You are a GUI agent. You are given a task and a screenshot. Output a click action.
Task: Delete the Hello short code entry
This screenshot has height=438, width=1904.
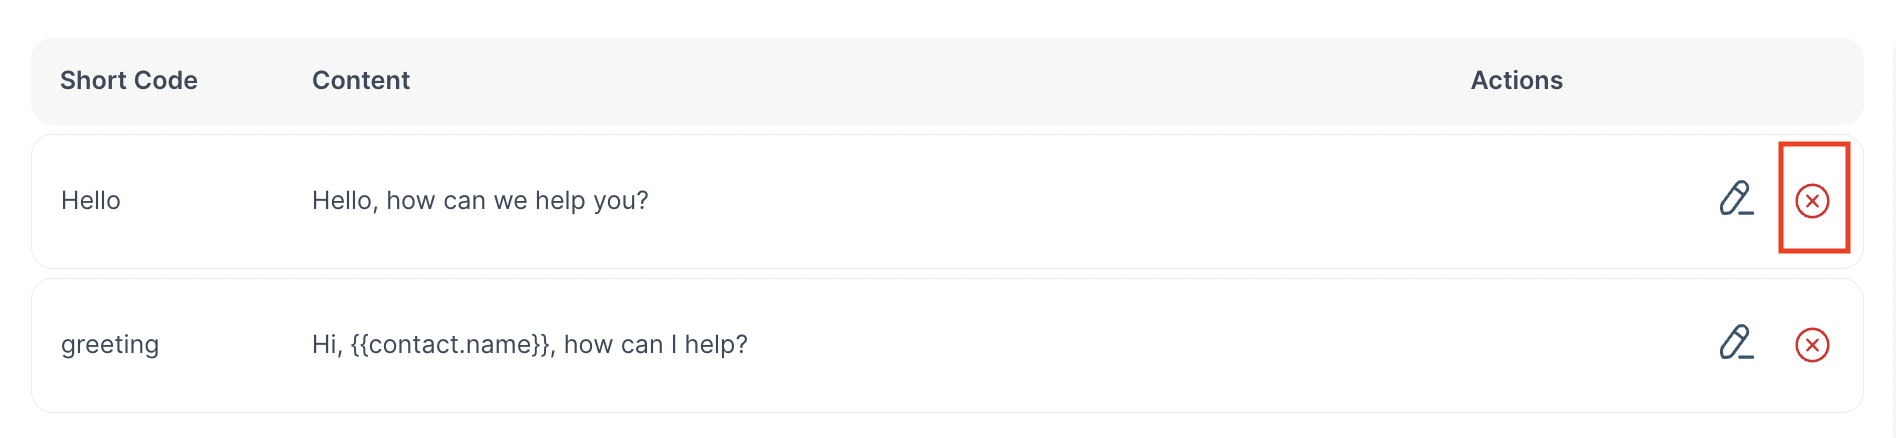point(1812,201)
